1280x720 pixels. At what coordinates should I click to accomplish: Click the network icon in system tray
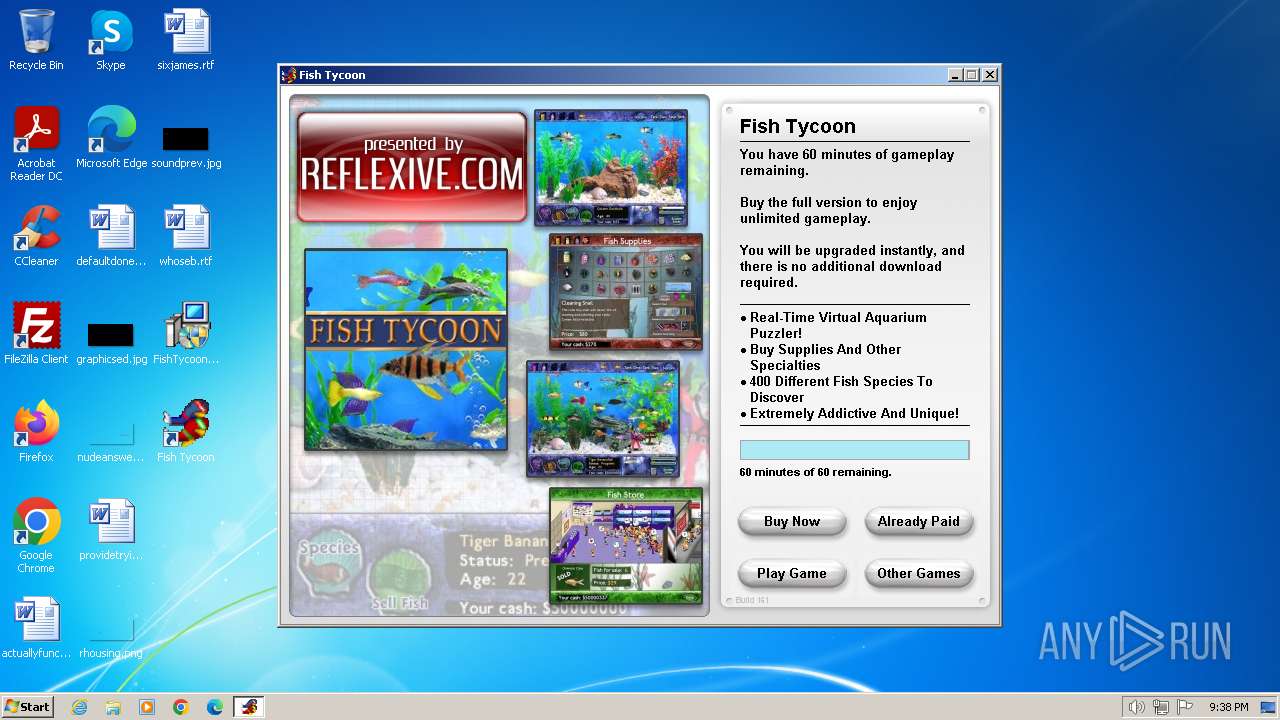(x=1160, y=707)
